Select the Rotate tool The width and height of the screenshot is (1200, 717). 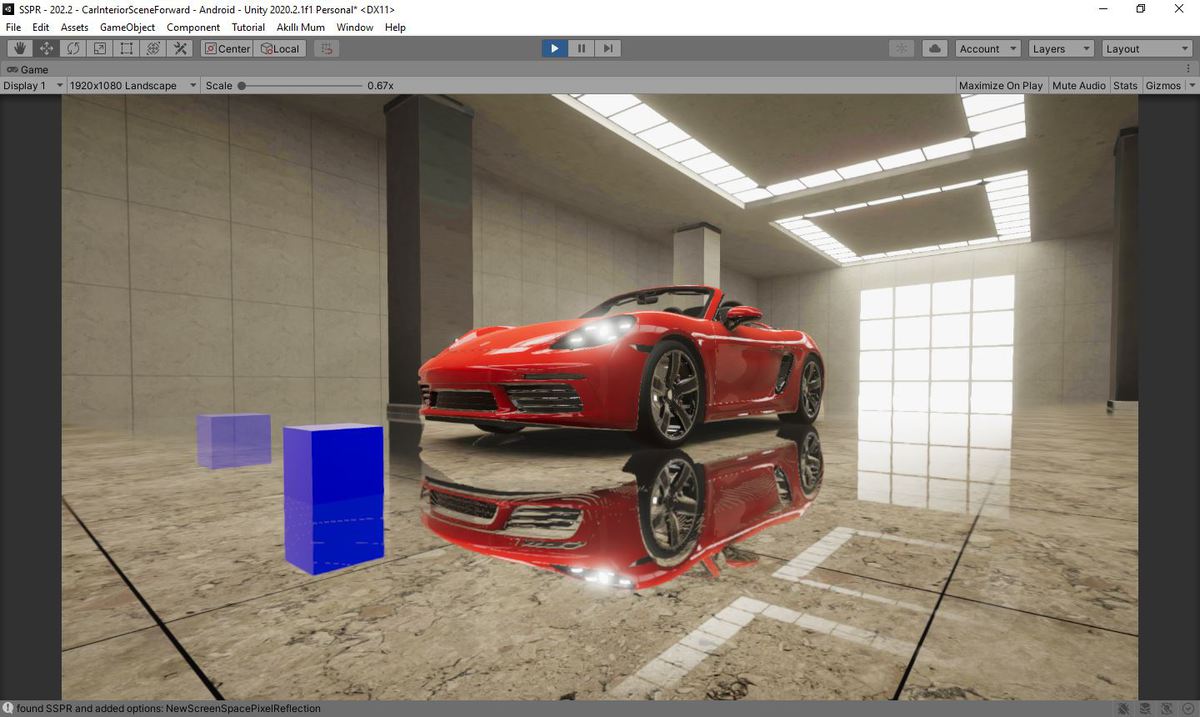(72, 47)
